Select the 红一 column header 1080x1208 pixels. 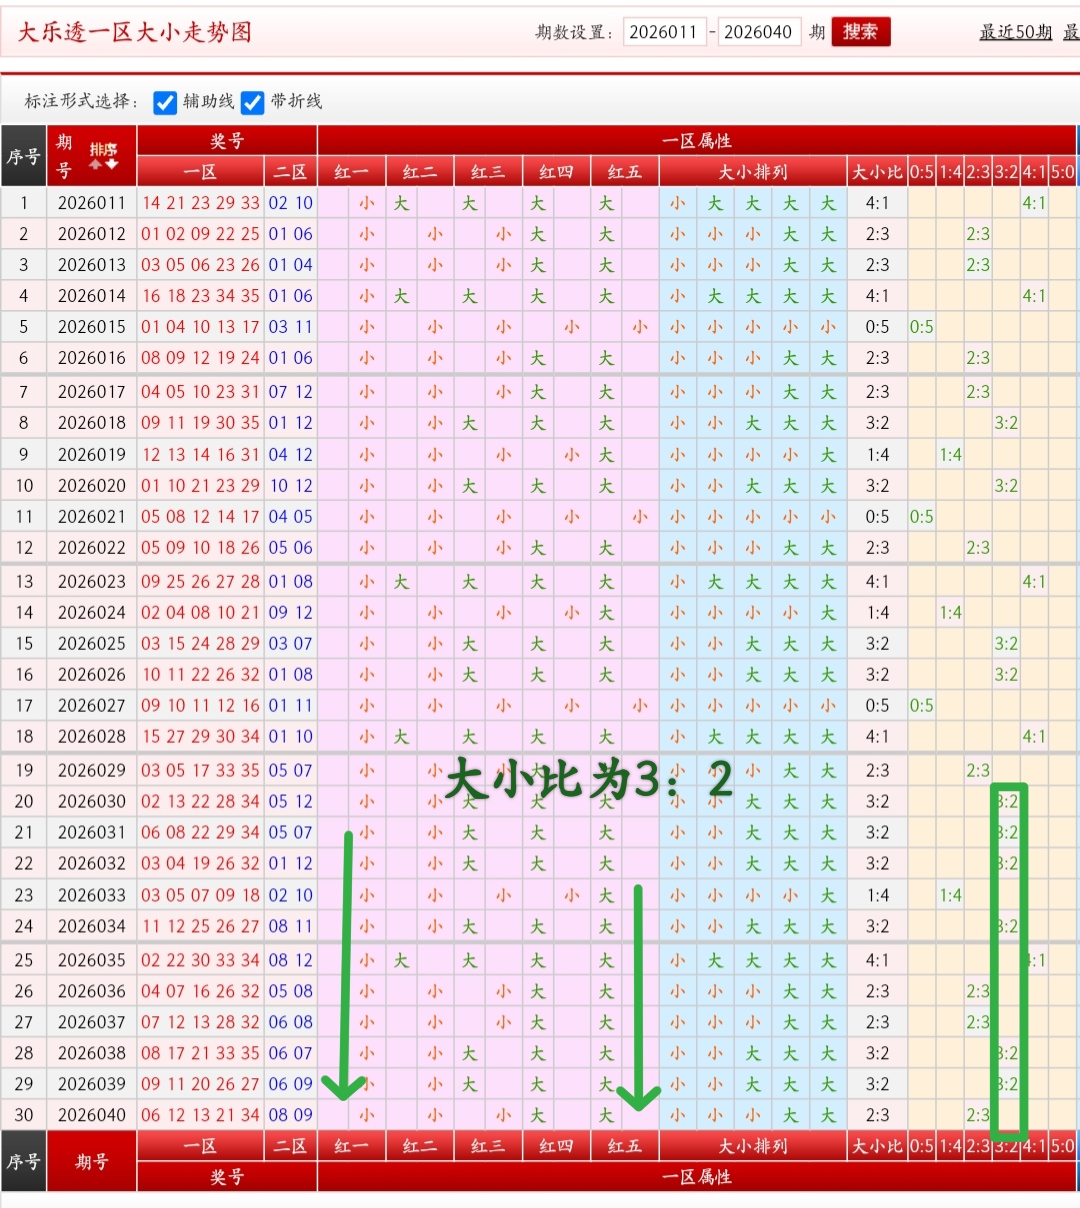pyautogui.click(x=349, y=171)
